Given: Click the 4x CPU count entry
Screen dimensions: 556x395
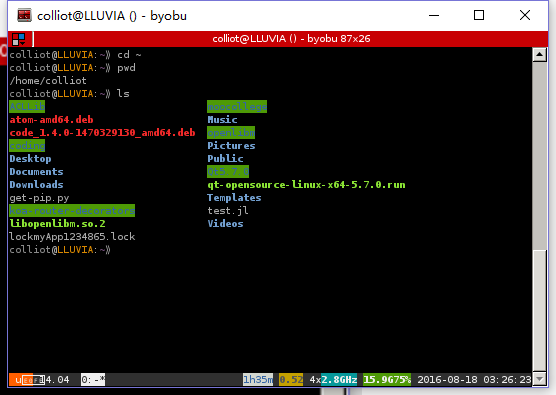Looking at the screenshot, I should 315,380.
